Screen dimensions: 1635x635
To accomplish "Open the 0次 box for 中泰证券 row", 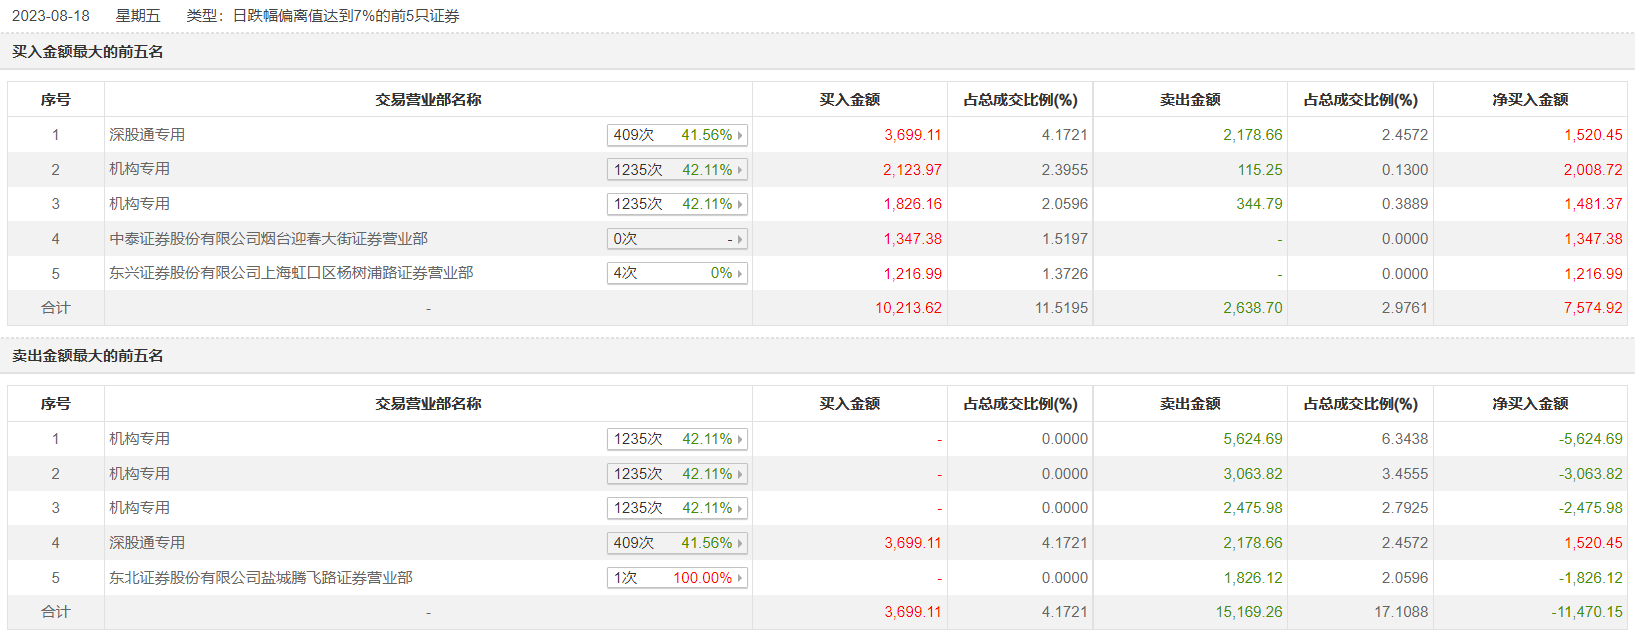I will [x=677, y=239].
